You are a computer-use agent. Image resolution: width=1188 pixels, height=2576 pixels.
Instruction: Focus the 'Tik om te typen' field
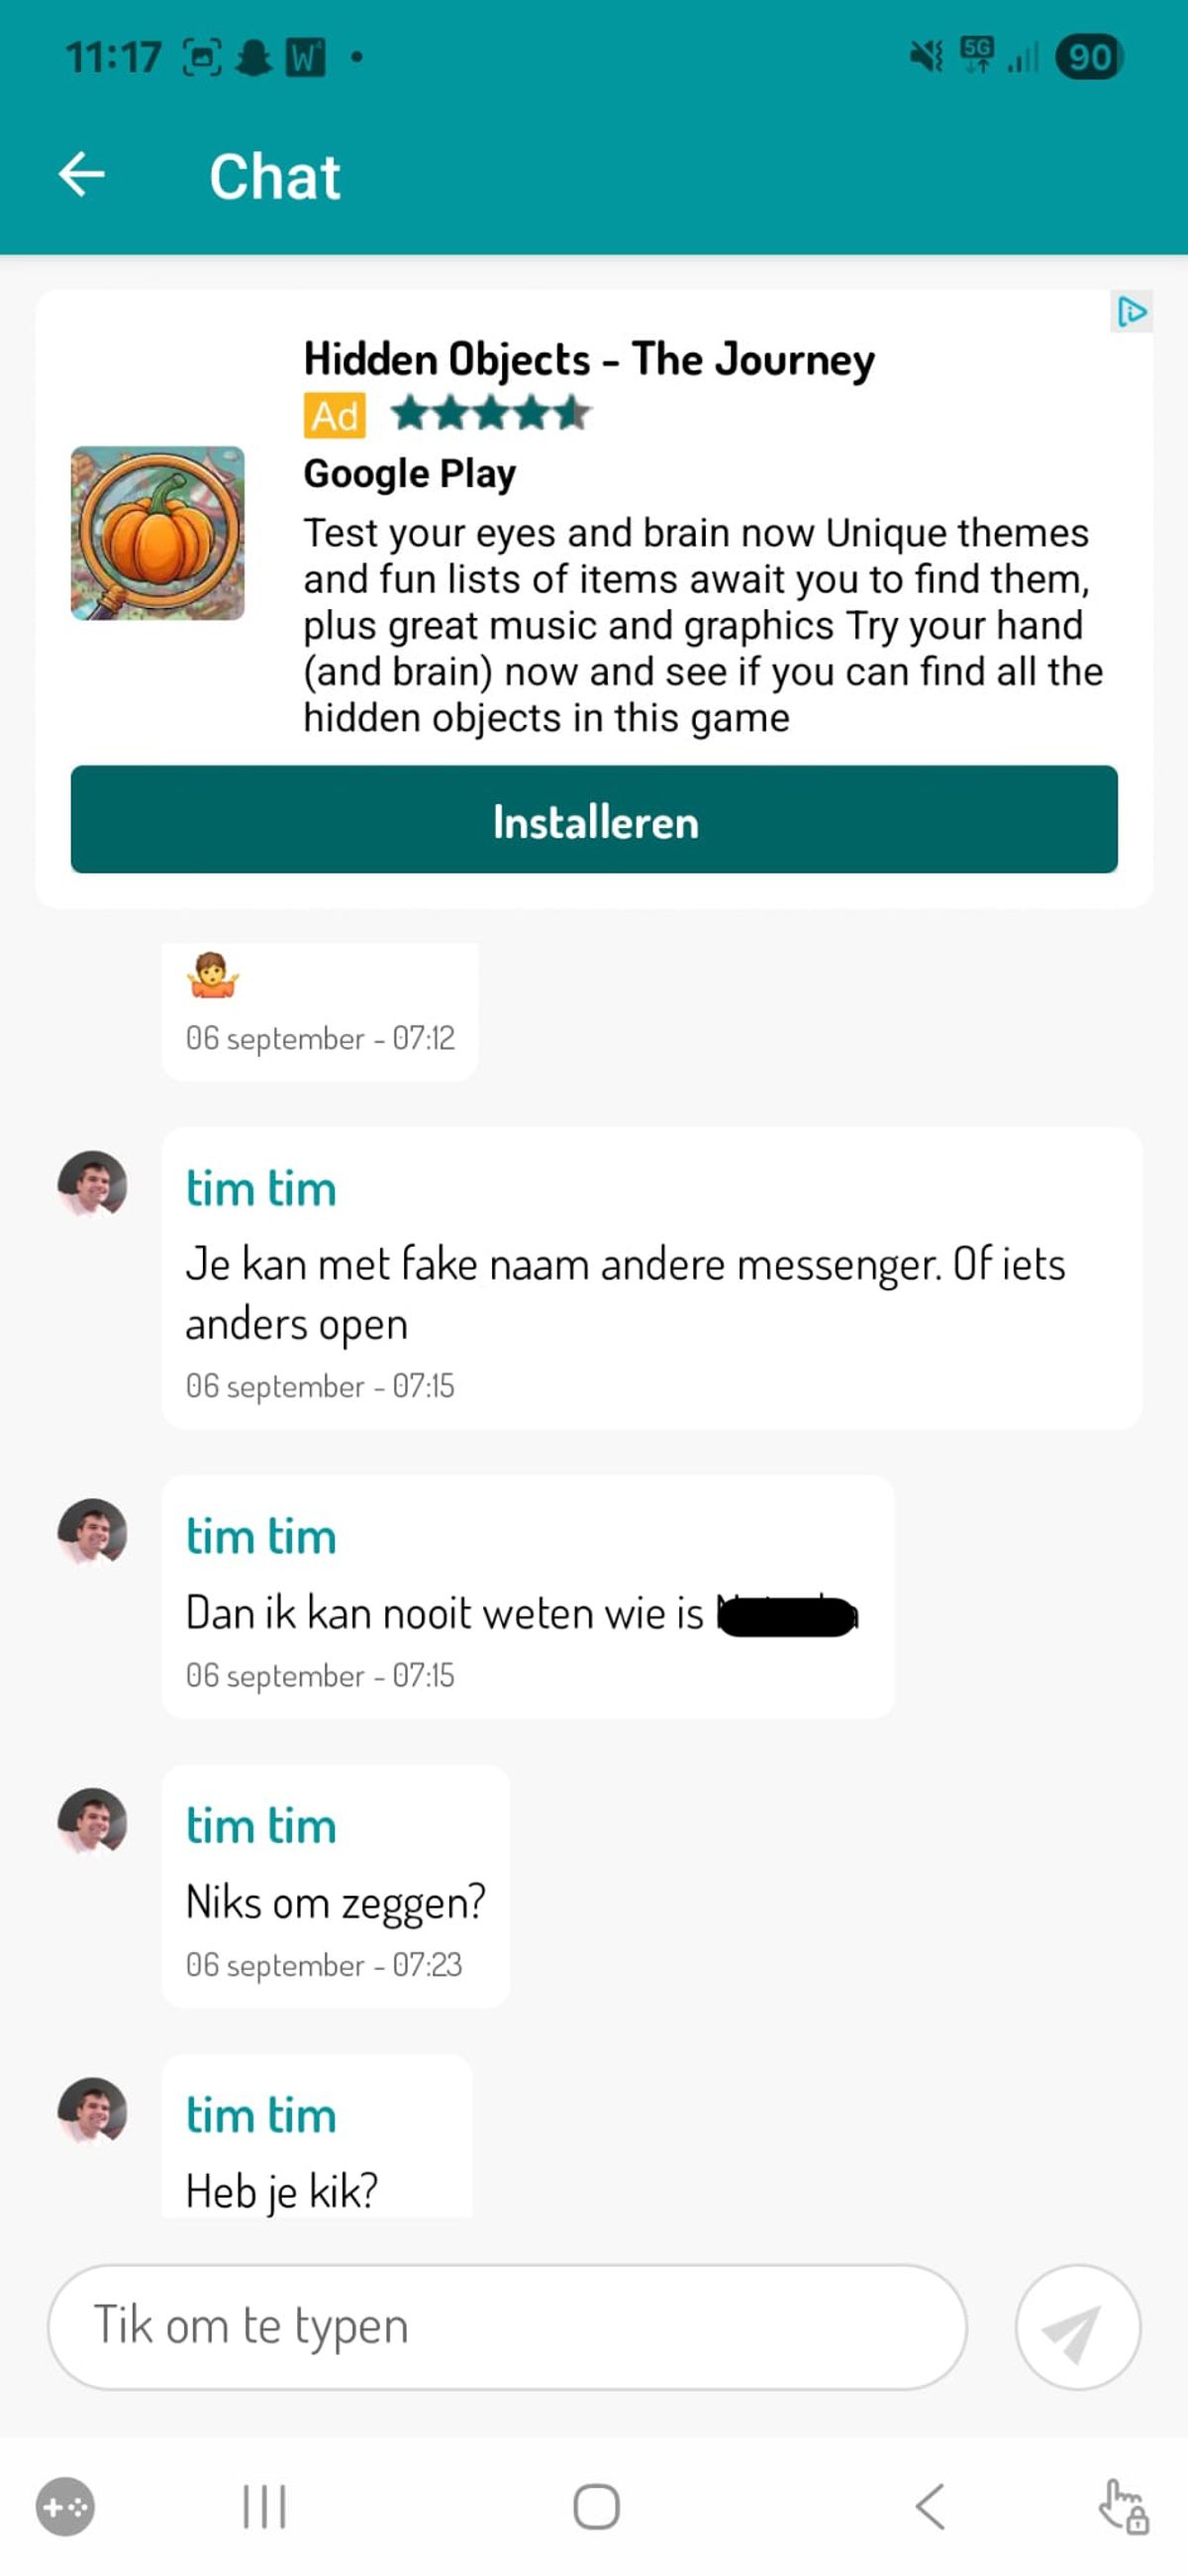pos(507,2326)
